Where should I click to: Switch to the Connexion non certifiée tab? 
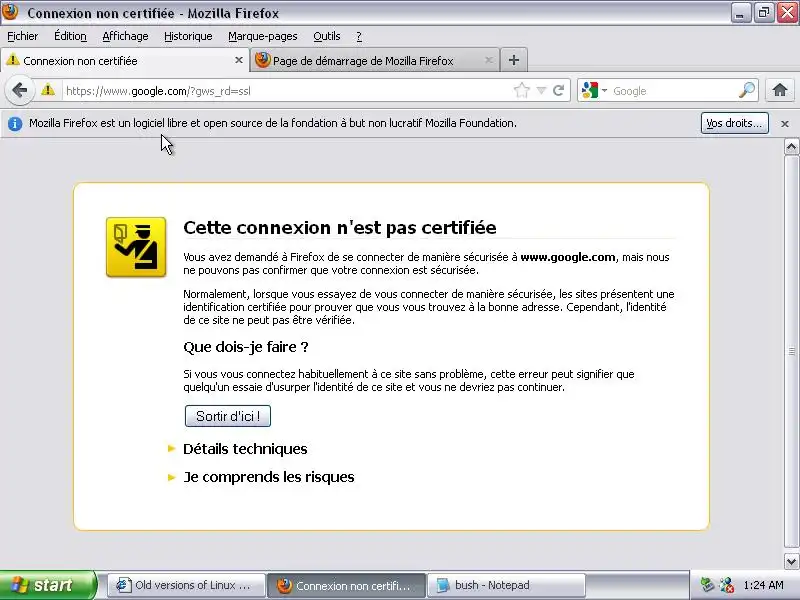pyautogui.click(x=125, y=60)
